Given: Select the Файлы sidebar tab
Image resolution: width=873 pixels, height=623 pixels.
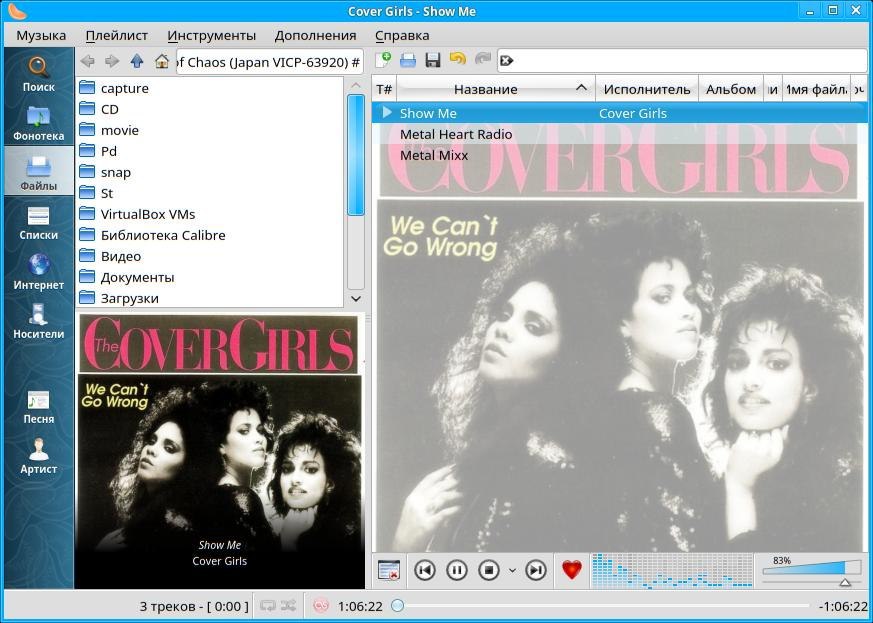Looking at the screenshot, I should click(x=38, y=171).
